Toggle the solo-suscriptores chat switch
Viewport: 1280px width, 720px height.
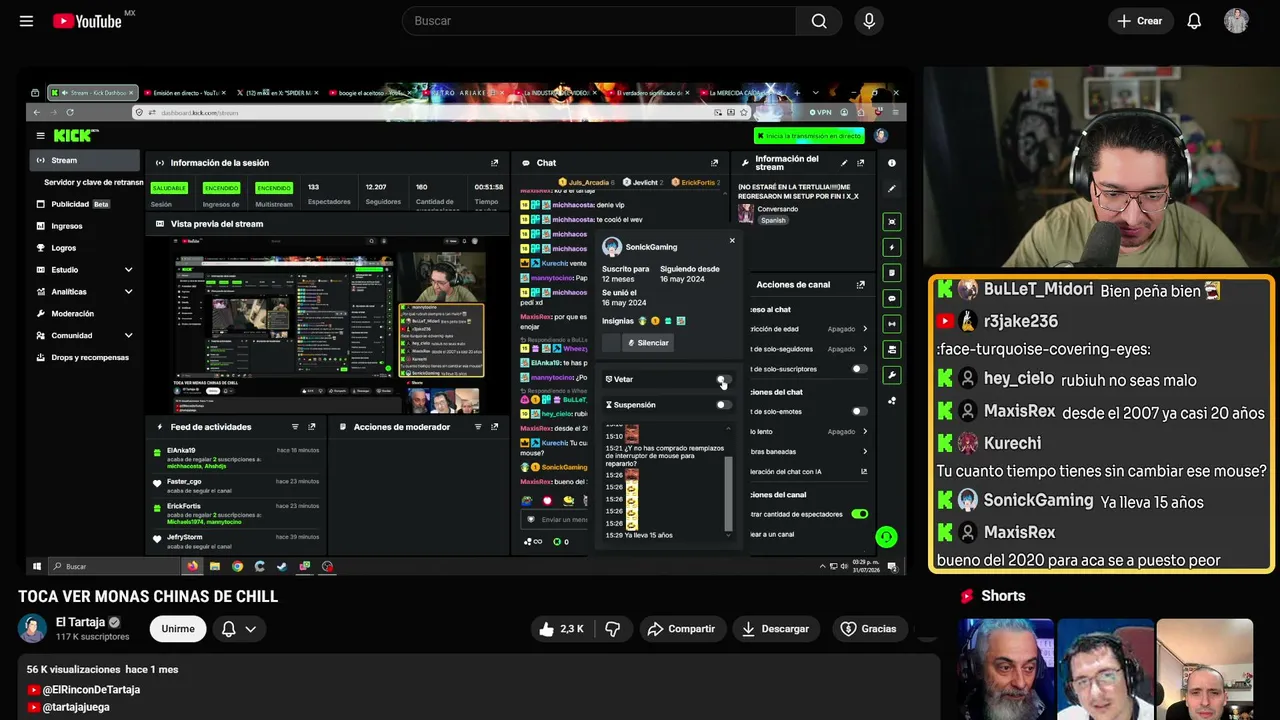coord(859,369)
